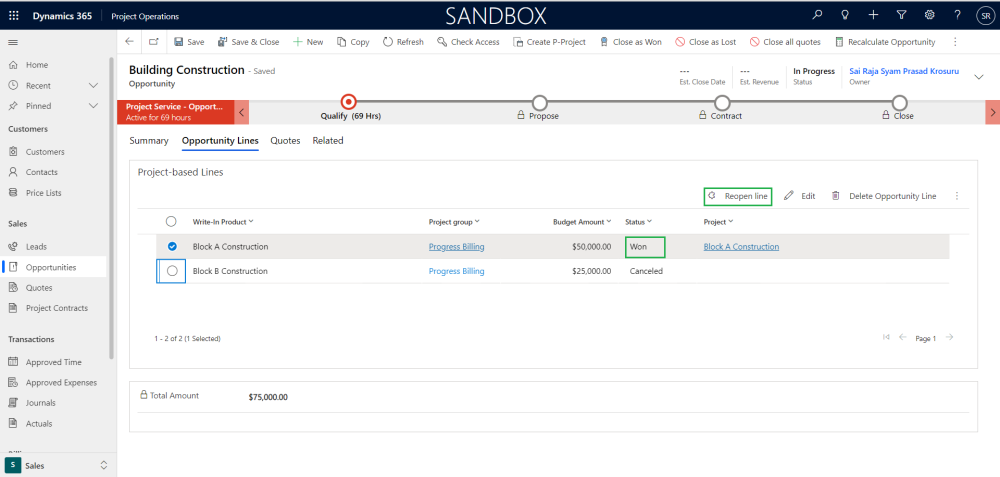This screenshot has width=1000, height=477.
Task: Open the lightbulb assistant icon
Action: tap(846, 15)
